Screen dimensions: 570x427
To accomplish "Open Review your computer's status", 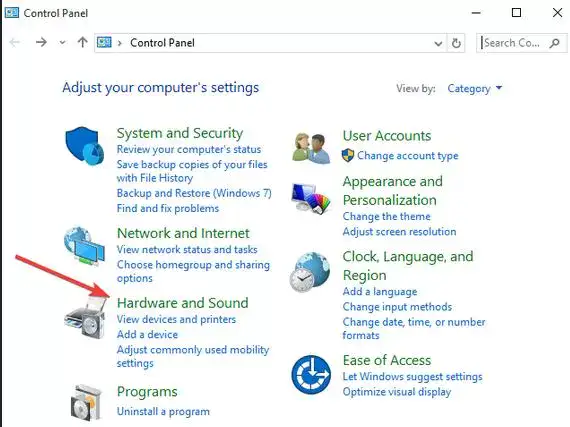I will (189, 149).
